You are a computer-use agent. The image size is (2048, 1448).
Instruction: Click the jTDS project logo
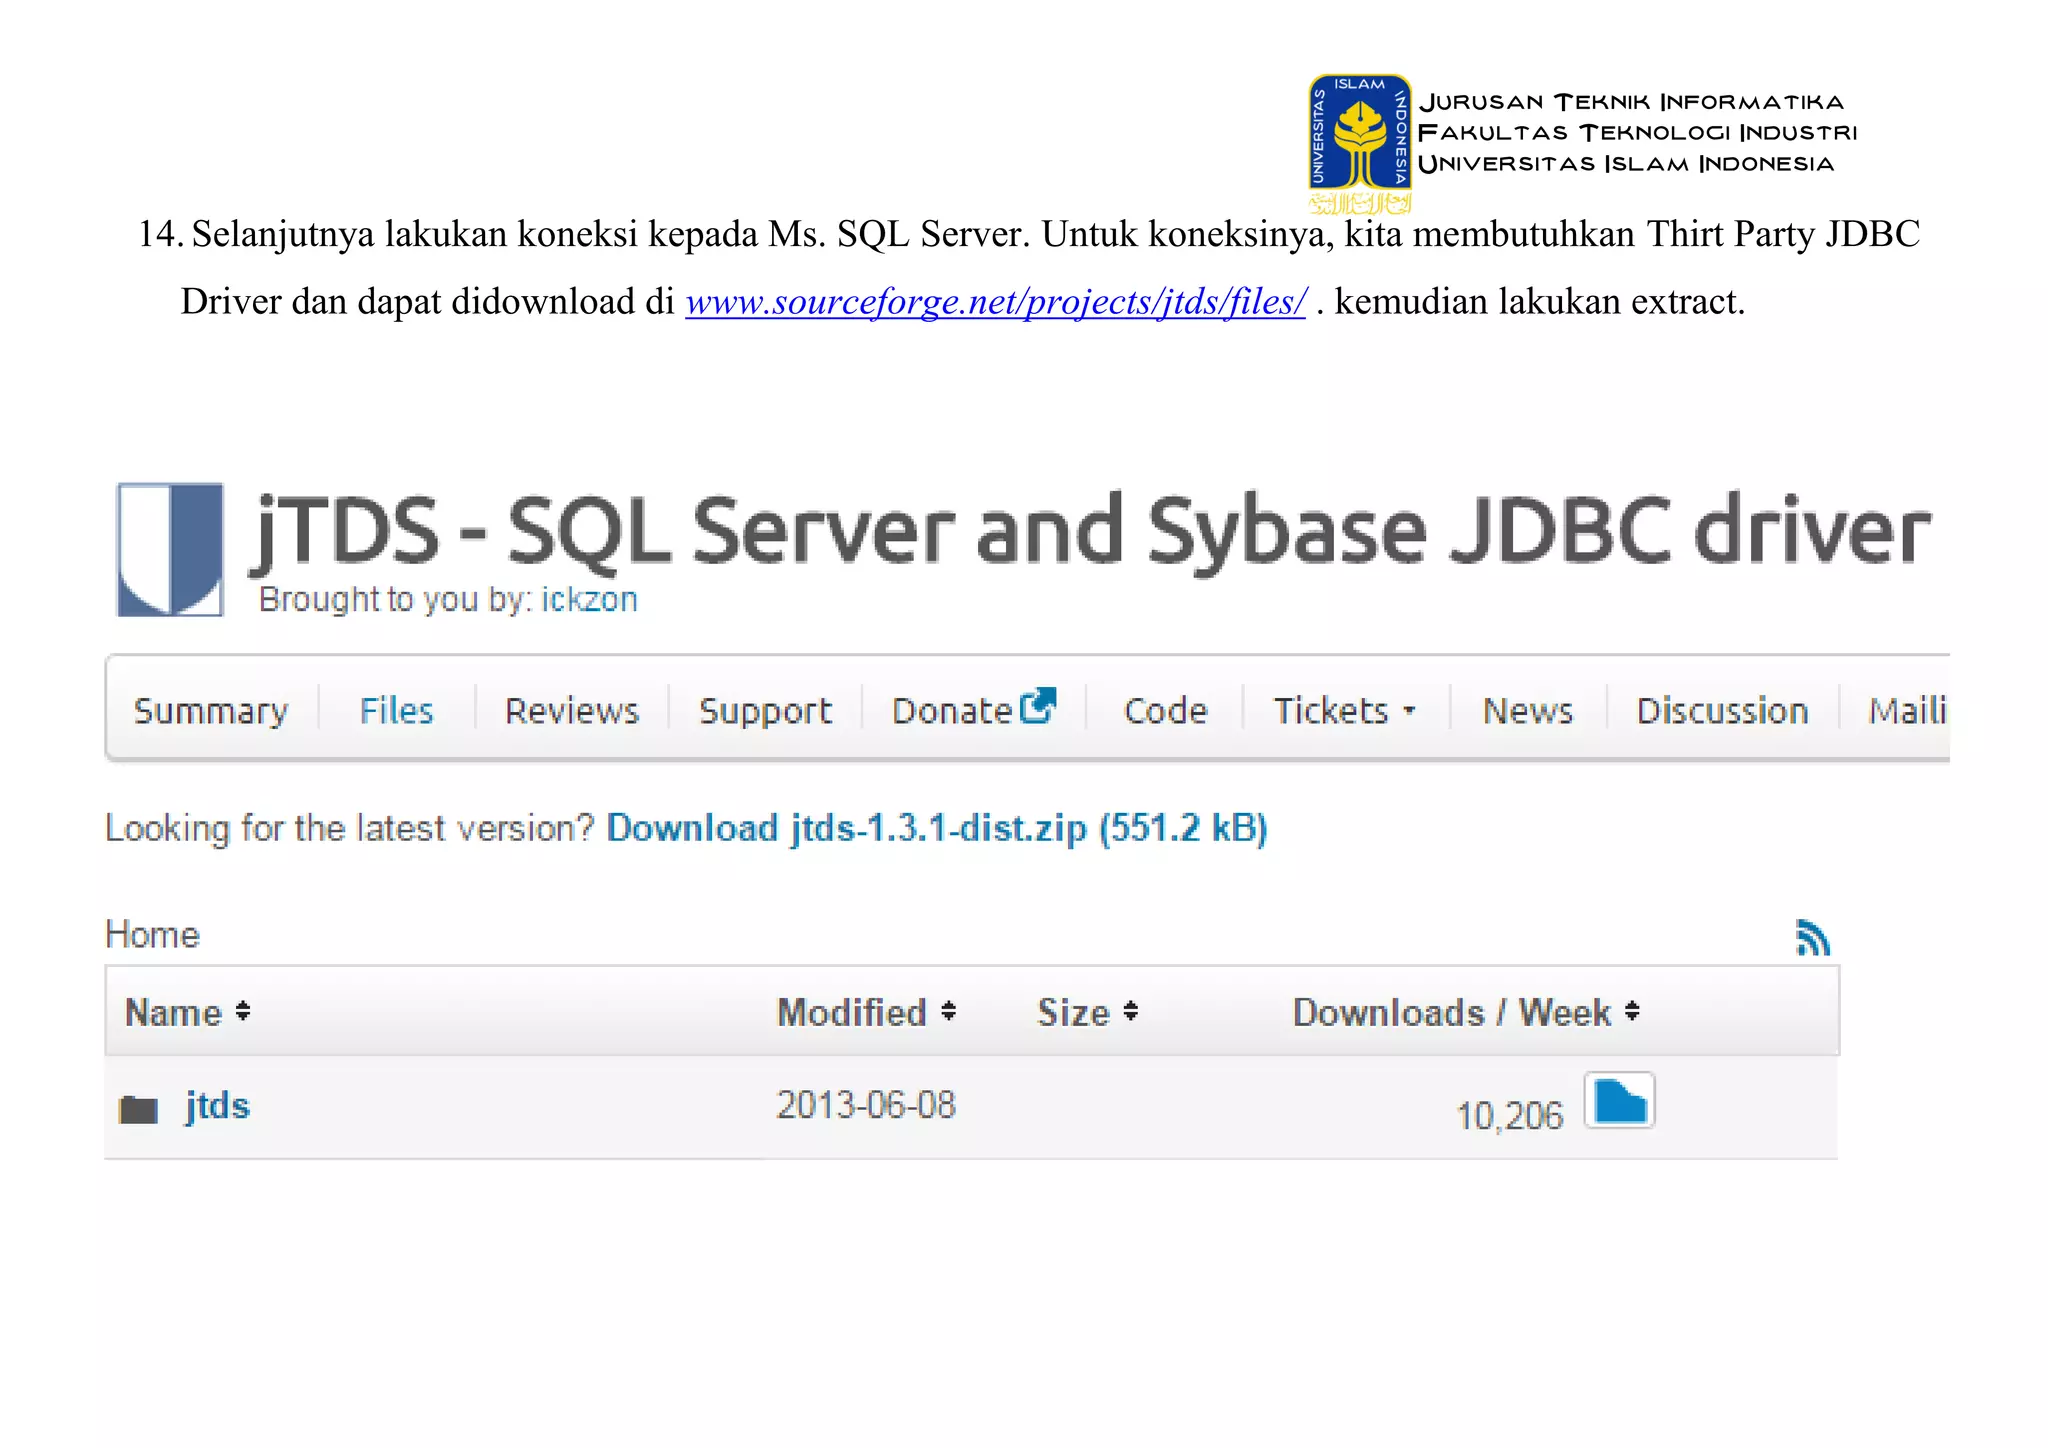(x=170, y=549)
